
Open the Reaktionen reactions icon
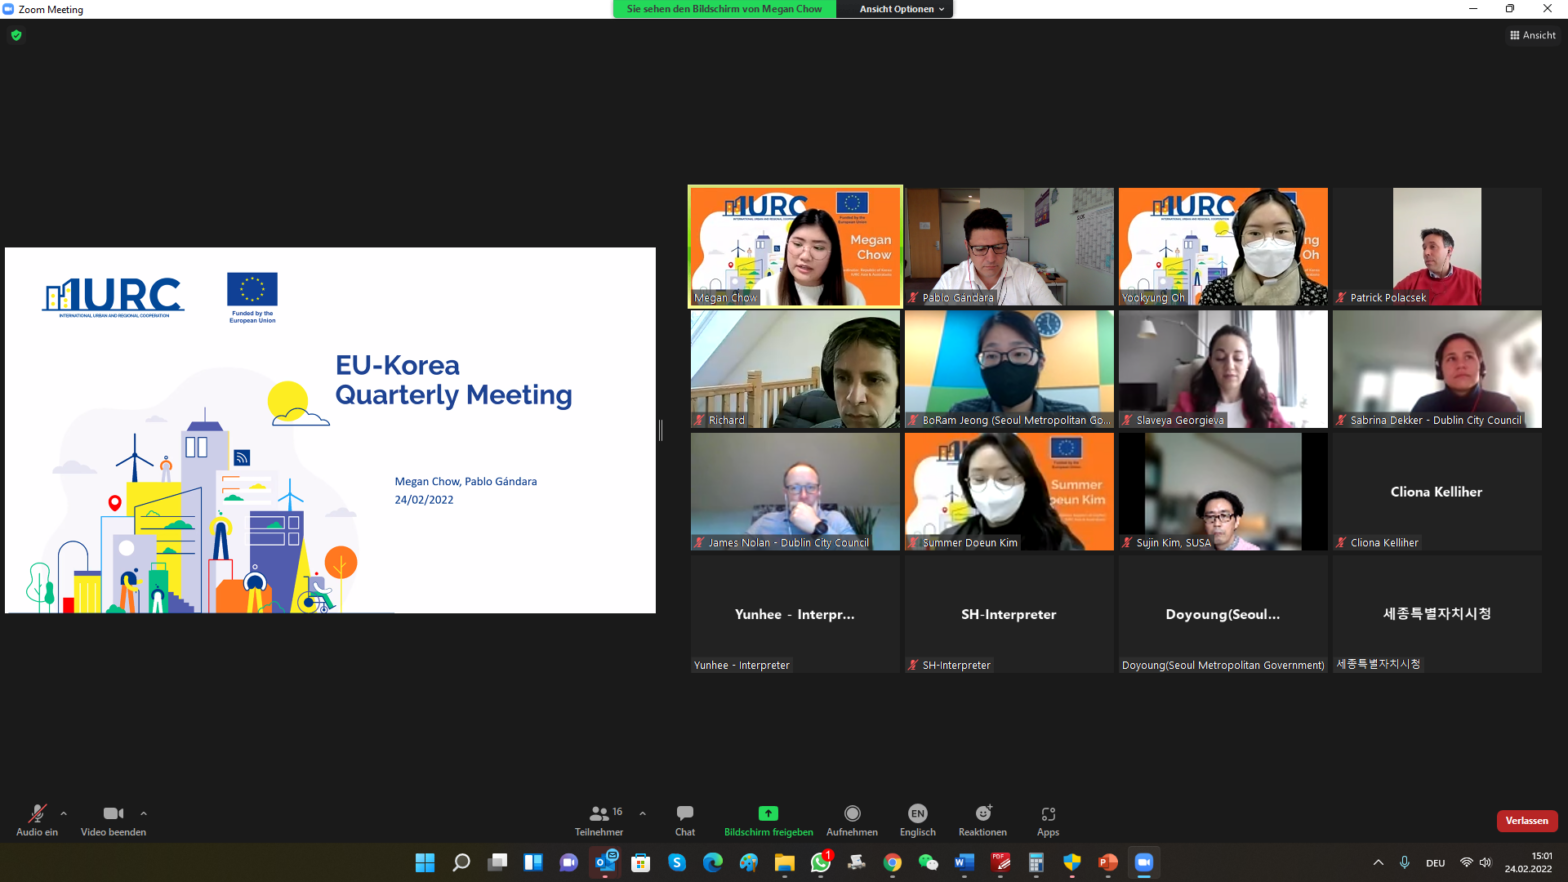pos(982,814)
